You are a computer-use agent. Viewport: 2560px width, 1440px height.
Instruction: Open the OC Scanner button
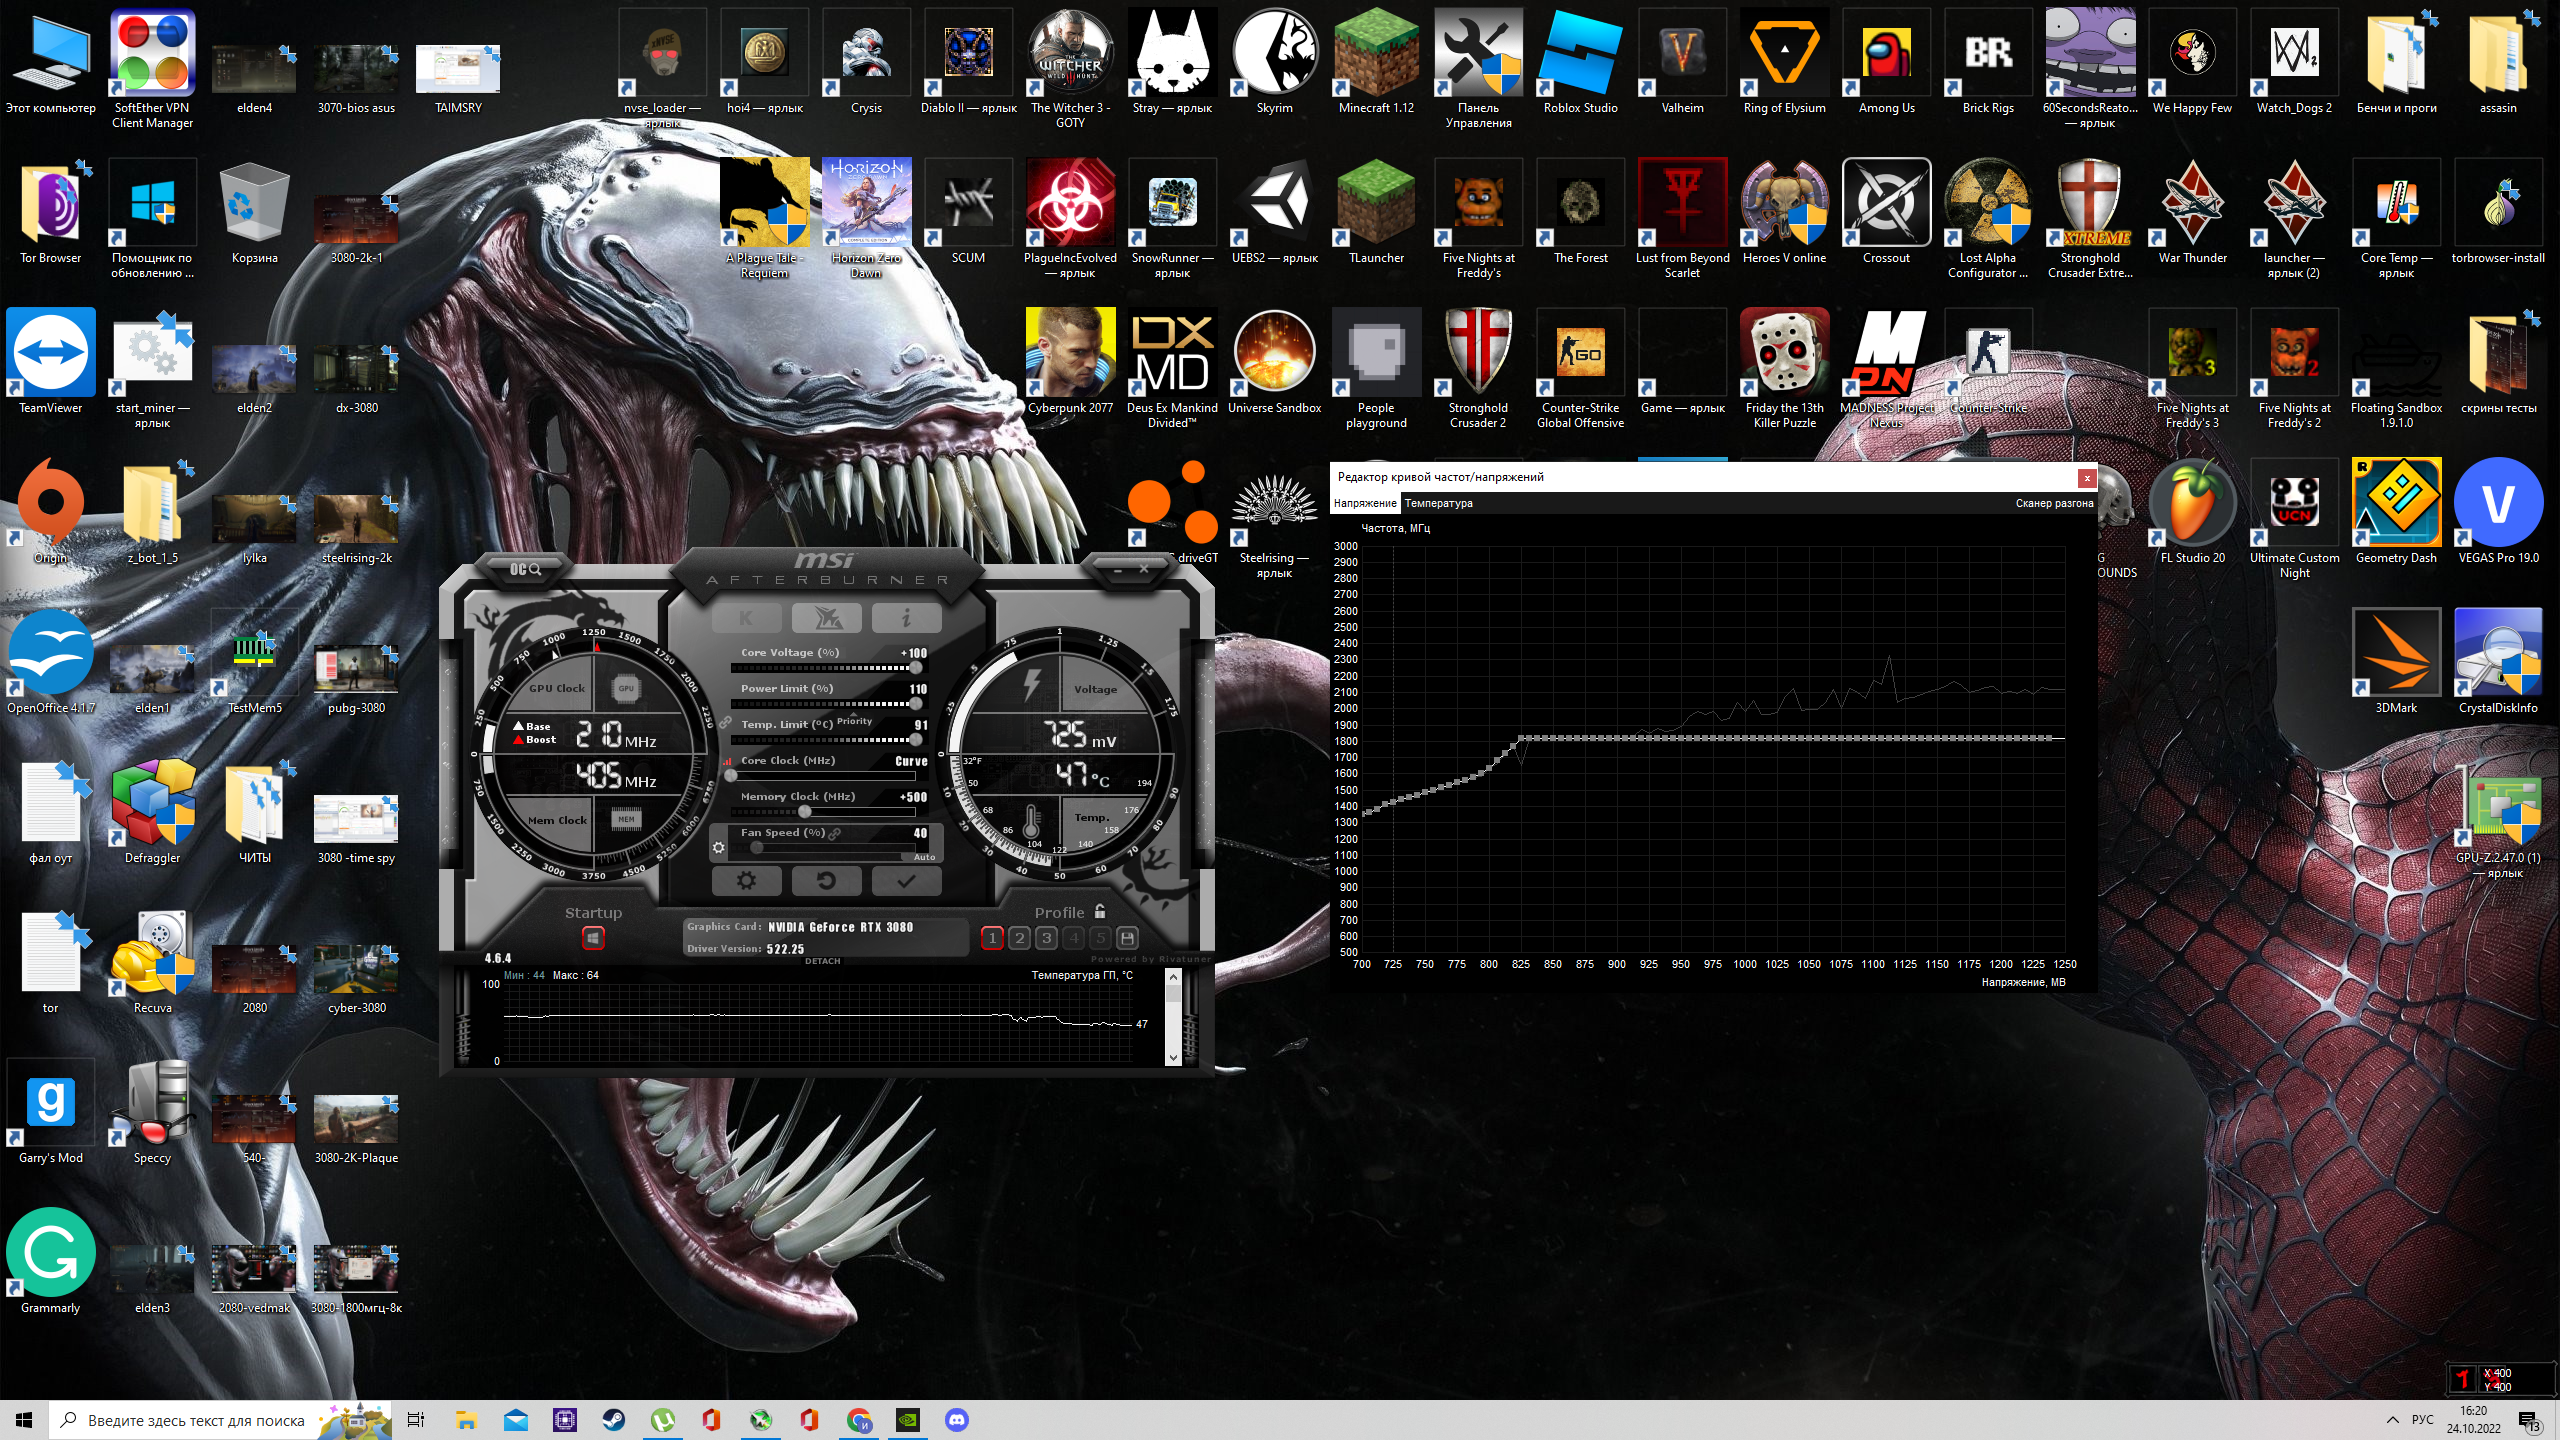(x=525, y=569)
